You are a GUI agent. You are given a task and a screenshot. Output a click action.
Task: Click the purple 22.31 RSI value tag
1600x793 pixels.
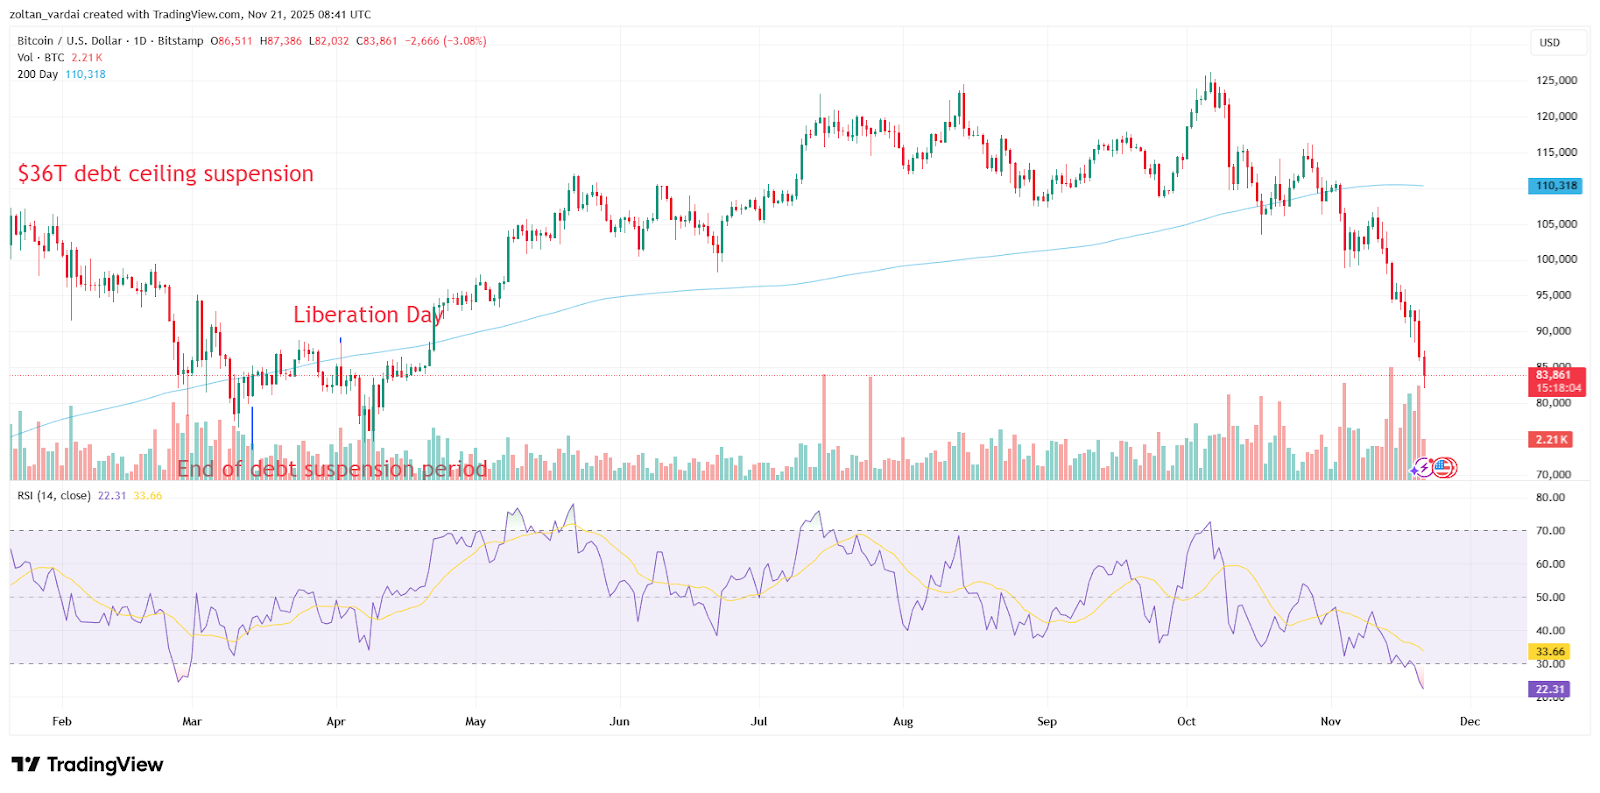(1549, 690)
